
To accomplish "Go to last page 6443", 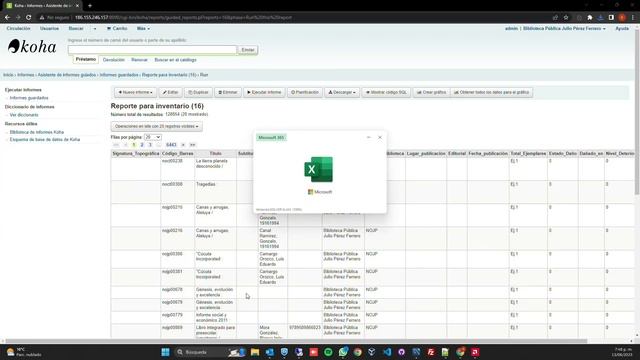I will tap(171, 145).
